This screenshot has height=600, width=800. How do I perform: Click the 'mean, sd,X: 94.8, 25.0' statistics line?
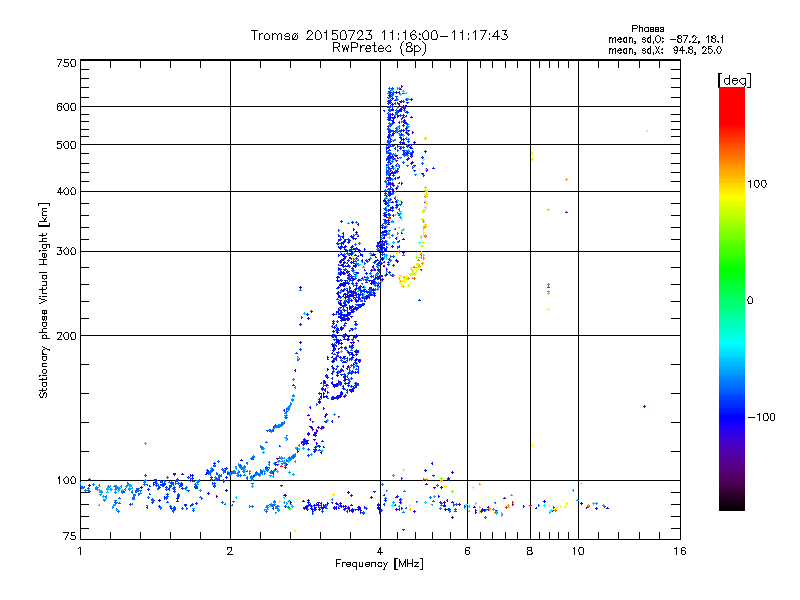coord(665,50)
